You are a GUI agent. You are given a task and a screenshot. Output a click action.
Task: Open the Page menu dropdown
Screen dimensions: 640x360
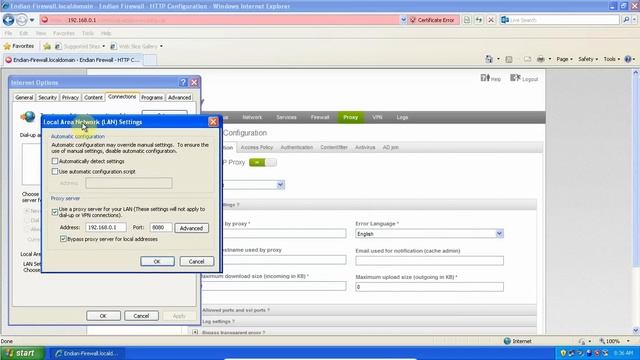click(564, 59)
